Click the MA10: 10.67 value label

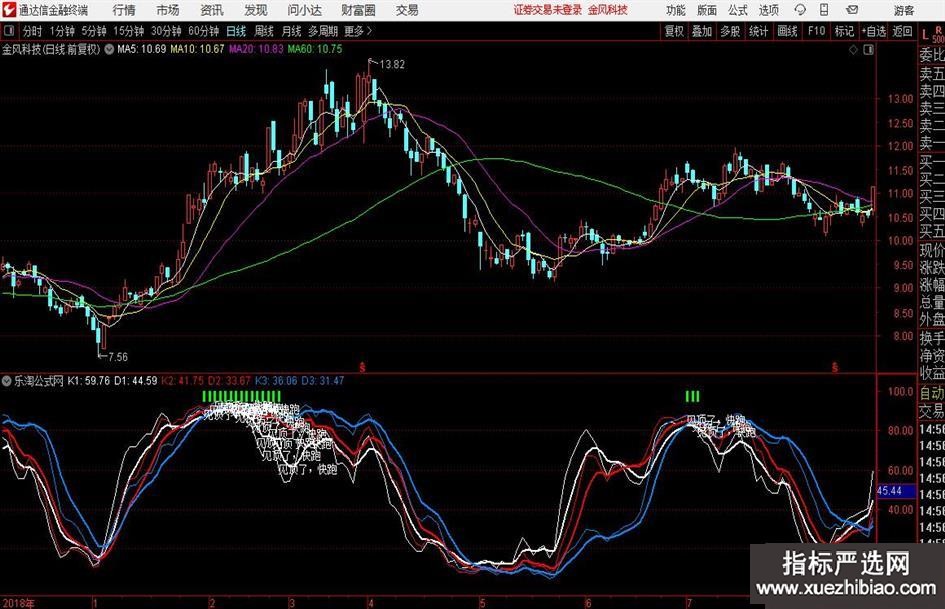198,49
